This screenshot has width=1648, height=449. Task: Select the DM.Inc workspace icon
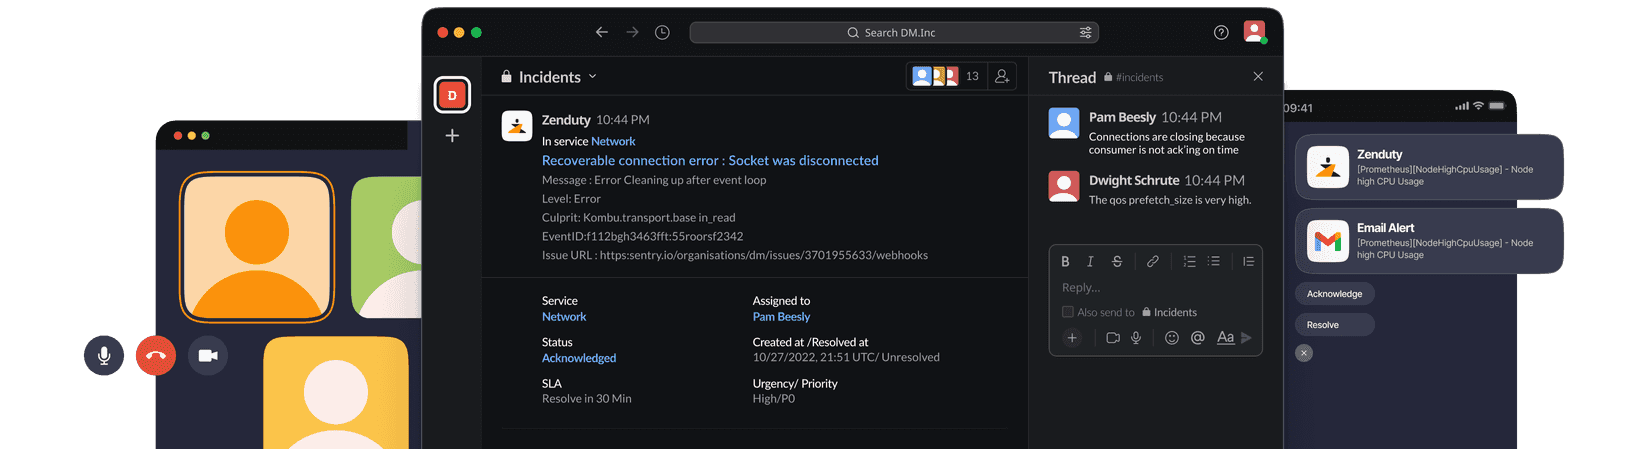(x=452, y=95)
